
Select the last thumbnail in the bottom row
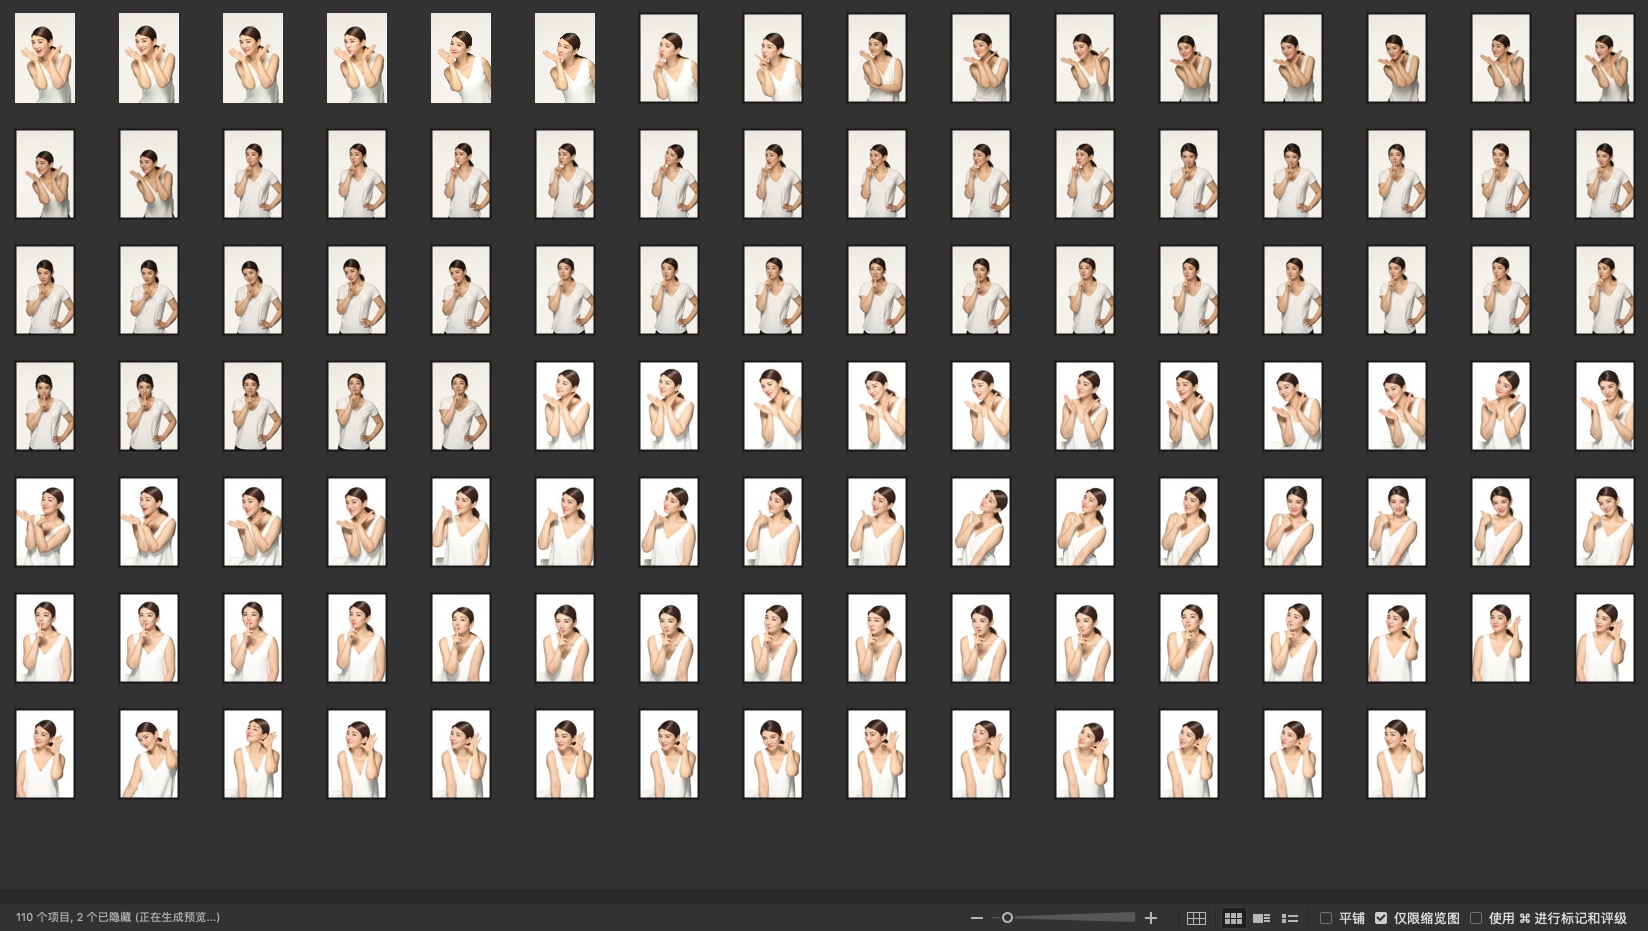coord(1396,754)
